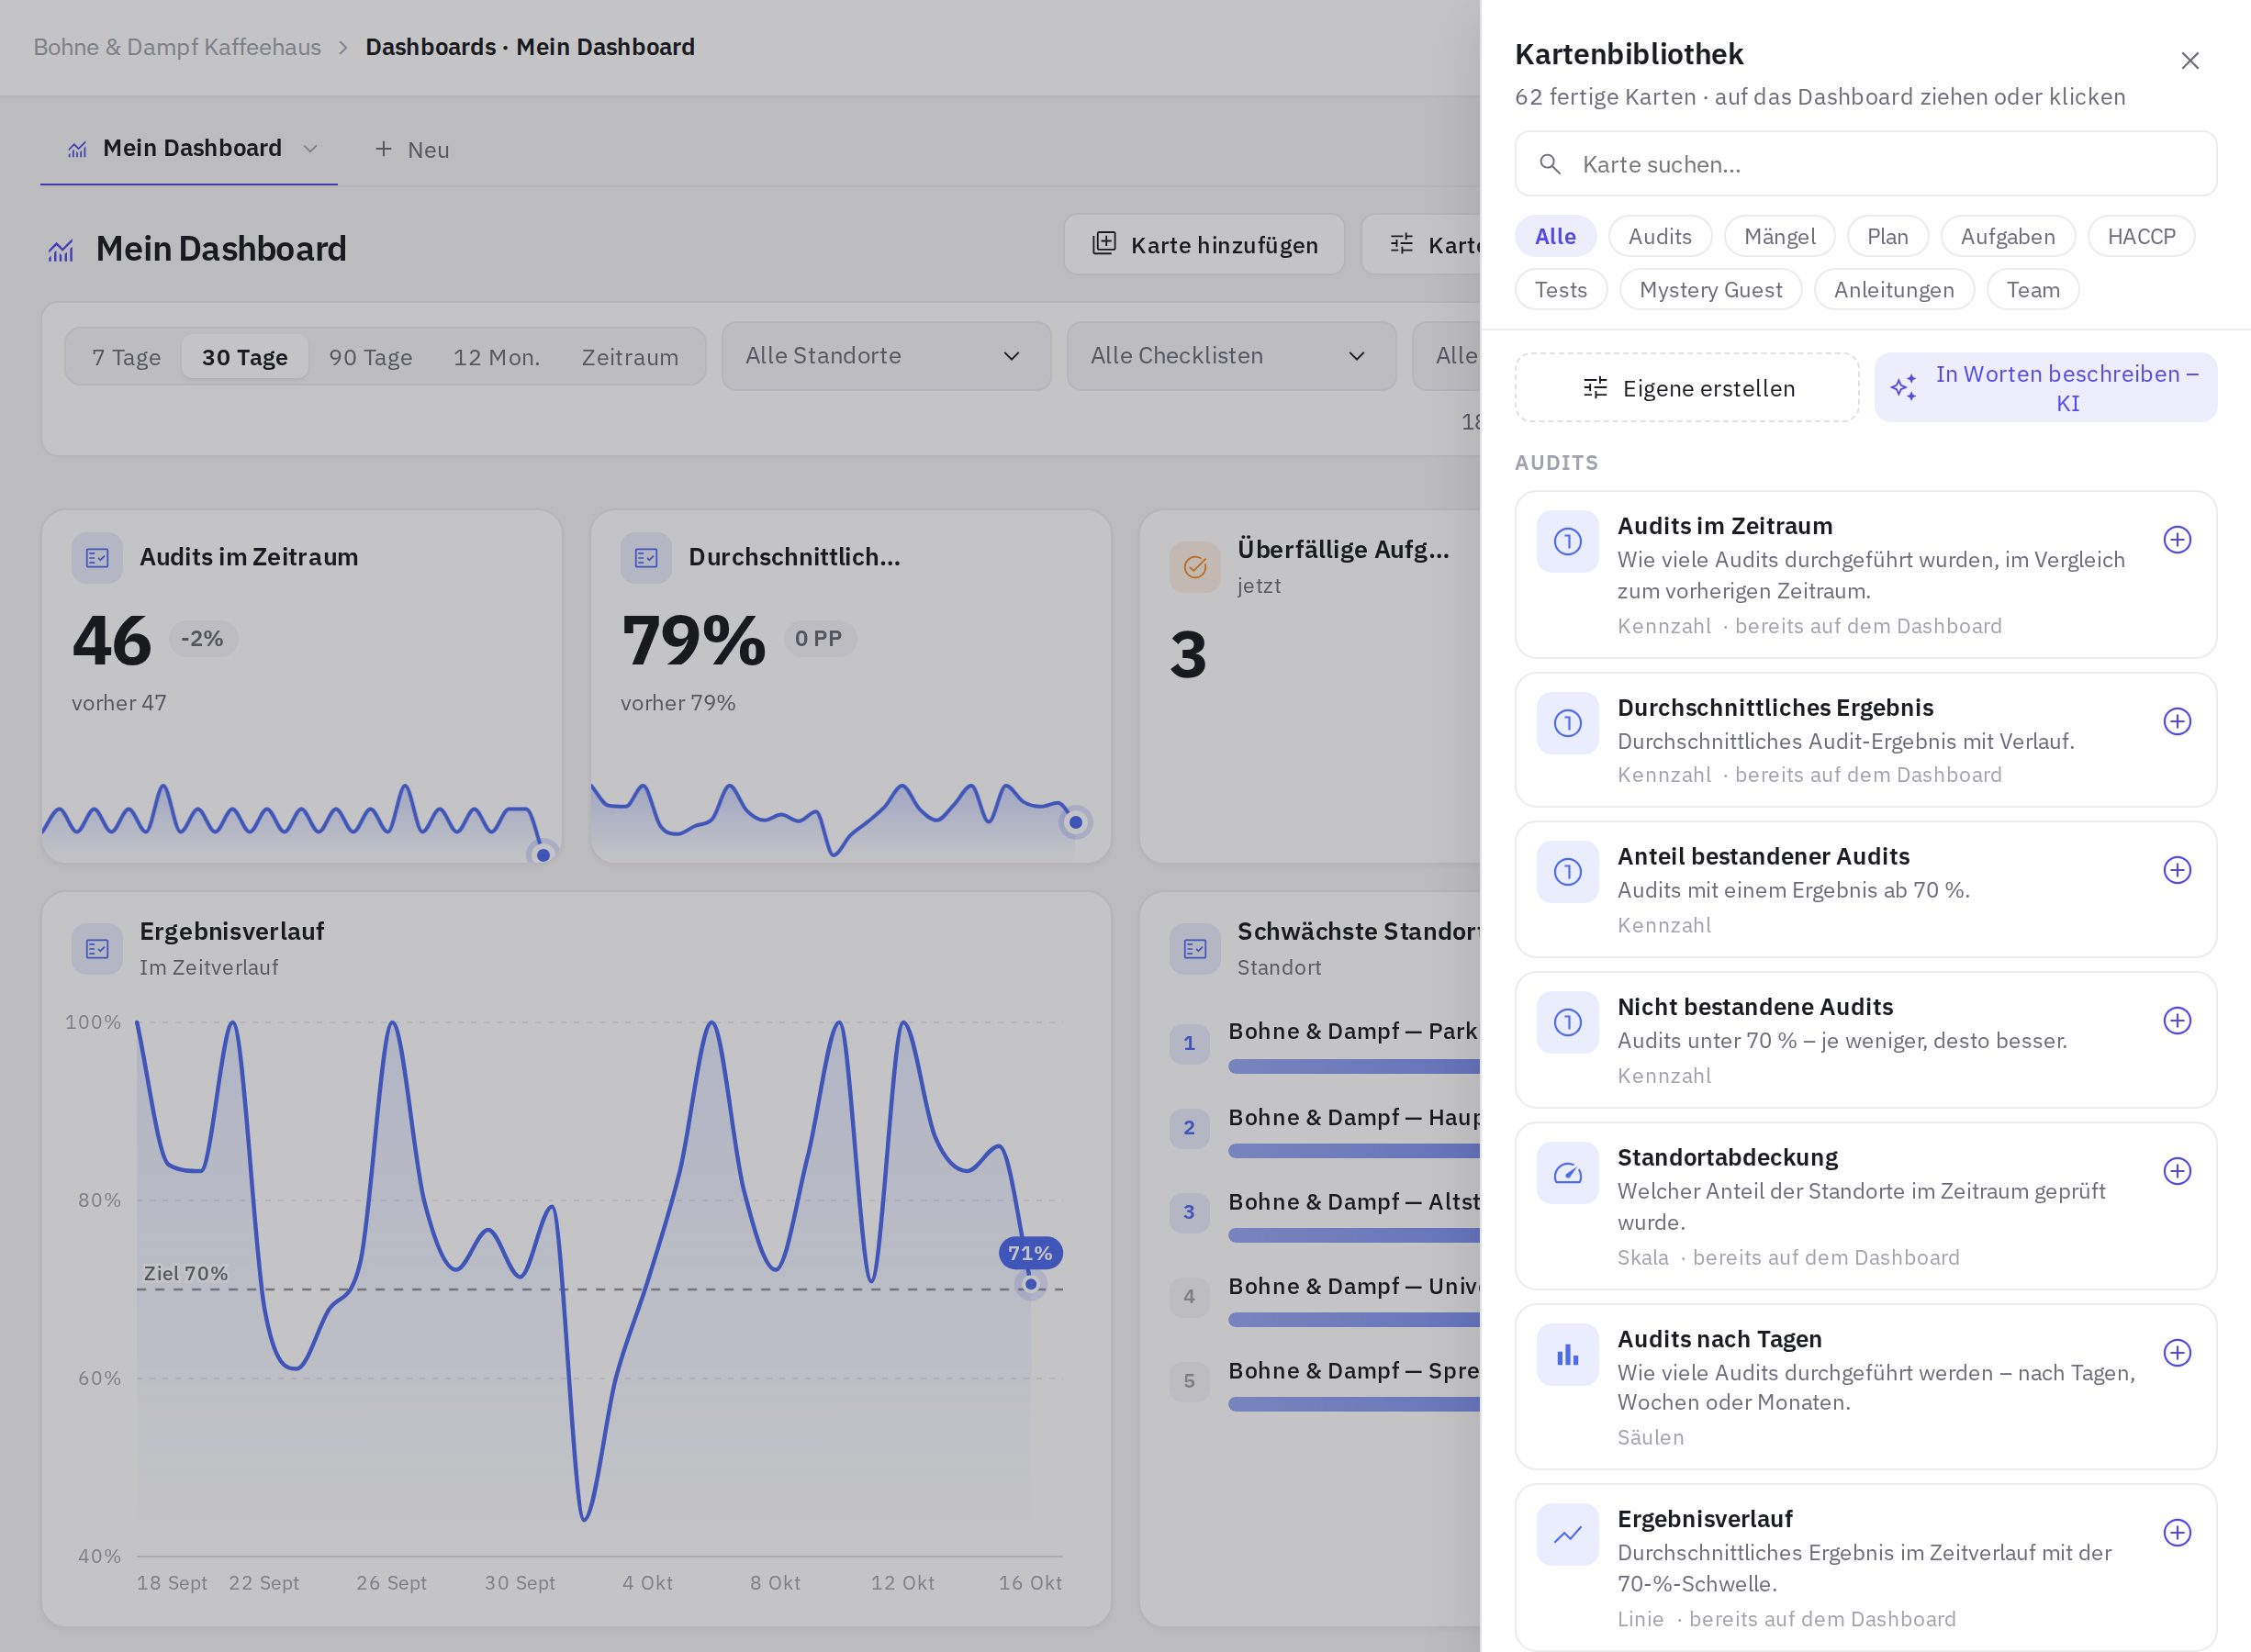Click checklist icon on Schwächste Standorte widget
This screenshot has width=2251, height=1652.
coord(1195,949)
